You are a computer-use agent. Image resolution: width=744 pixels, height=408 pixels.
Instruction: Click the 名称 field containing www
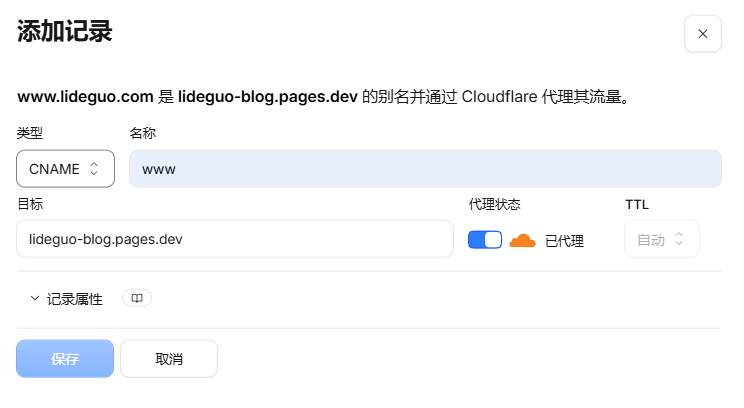pyautogui.click(x=425, y=168)
